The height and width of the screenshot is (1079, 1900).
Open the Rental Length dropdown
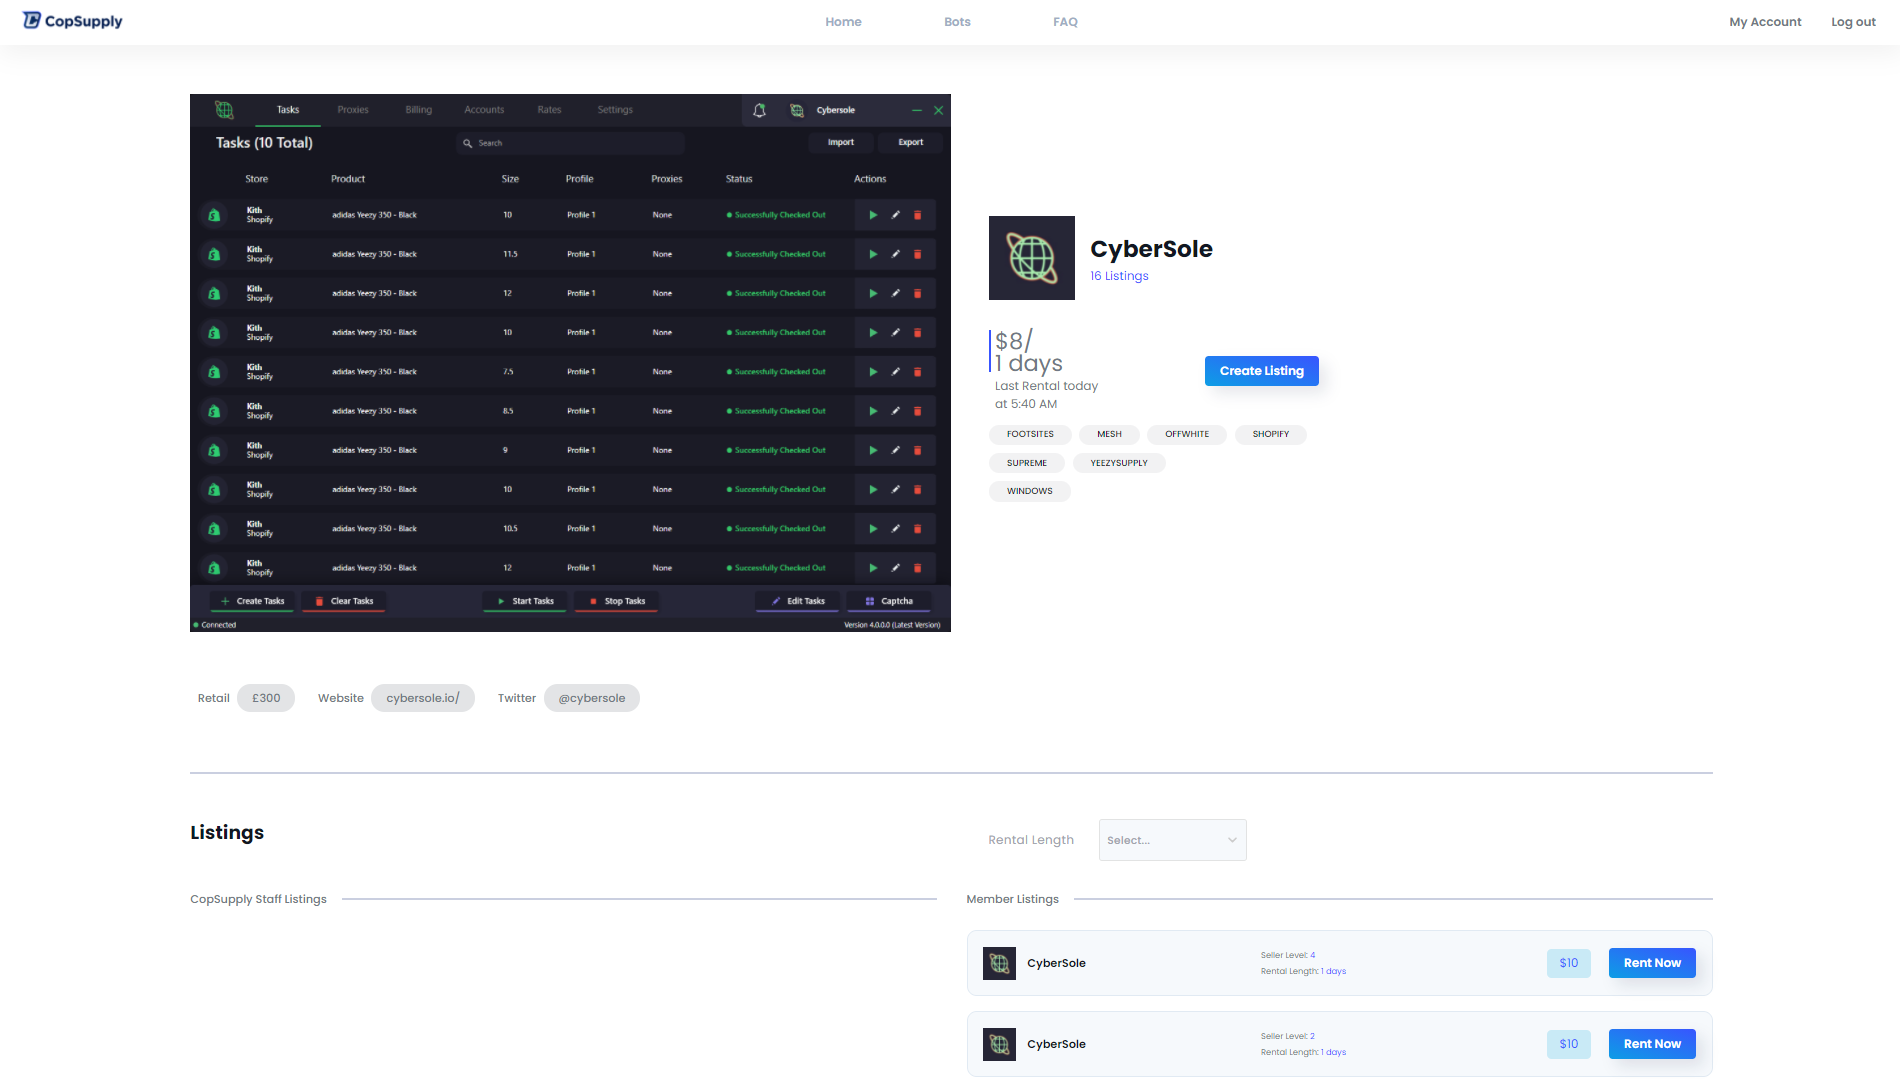pyautogui.click(x=1171, y=840)
